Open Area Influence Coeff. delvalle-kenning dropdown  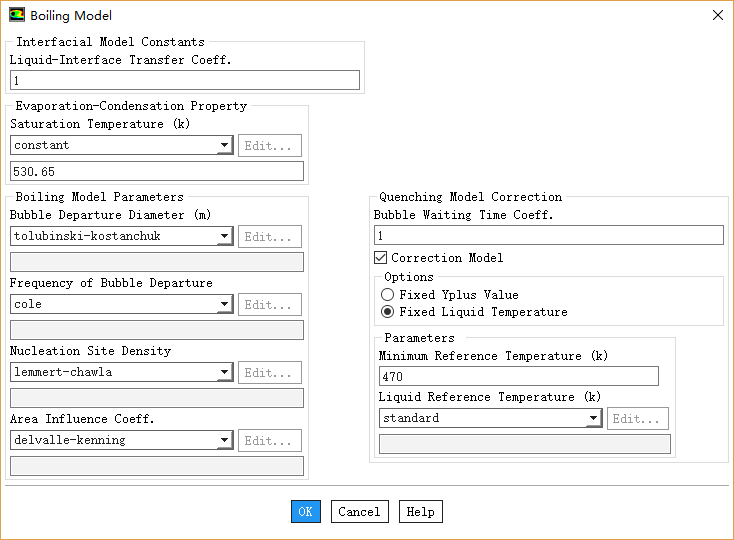224,441
